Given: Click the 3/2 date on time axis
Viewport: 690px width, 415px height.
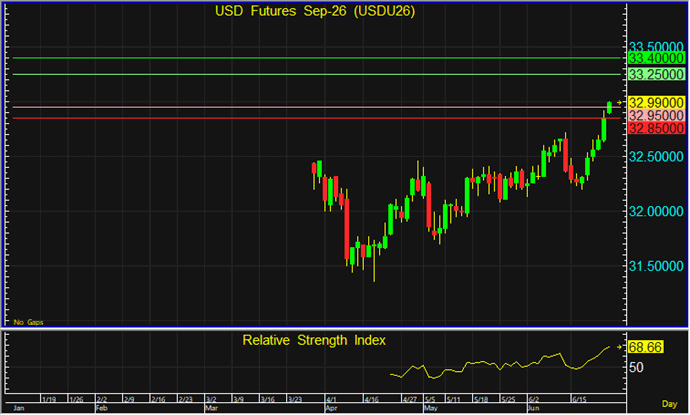Looking at the screenshot, I should pyautogui.click(x=211, y=400).
